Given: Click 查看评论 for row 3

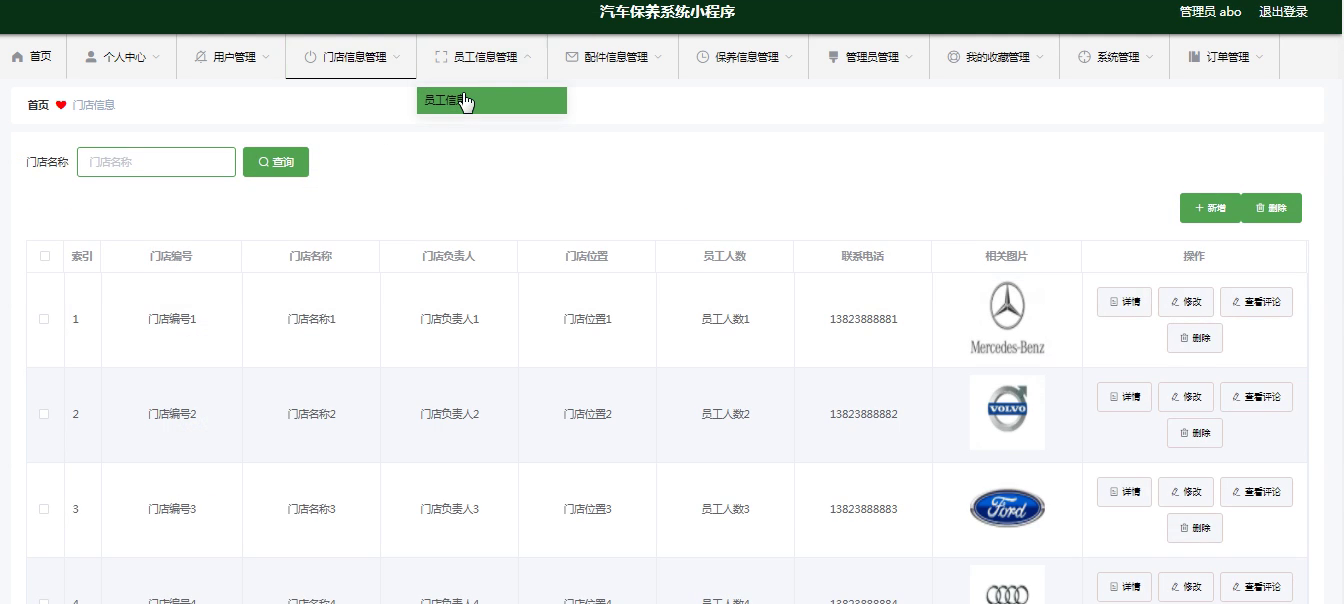Looking at the screenshot, I should [1256, 492].
